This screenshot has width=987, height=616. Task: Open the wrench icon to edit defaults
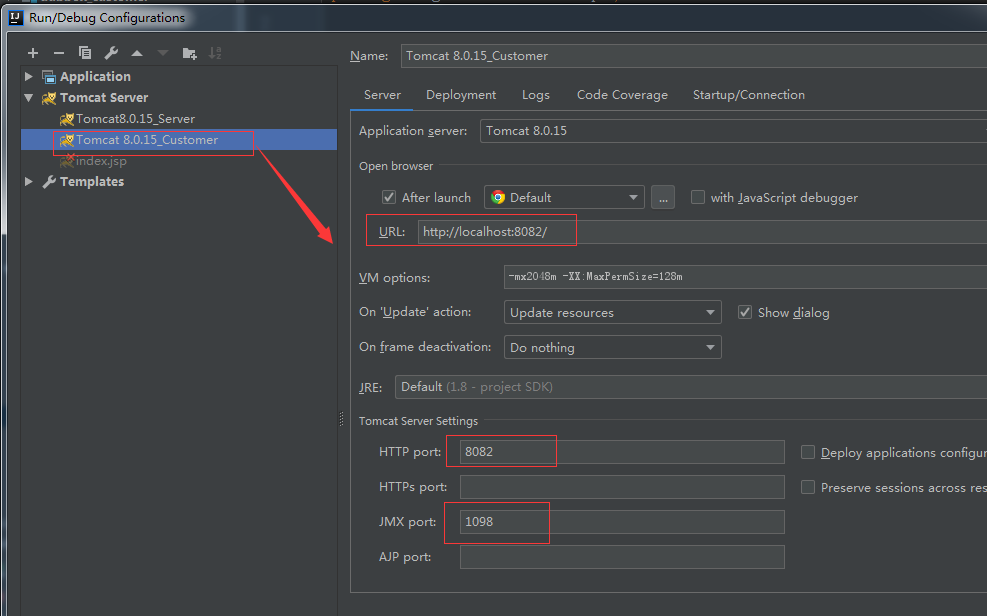point(111,53)
